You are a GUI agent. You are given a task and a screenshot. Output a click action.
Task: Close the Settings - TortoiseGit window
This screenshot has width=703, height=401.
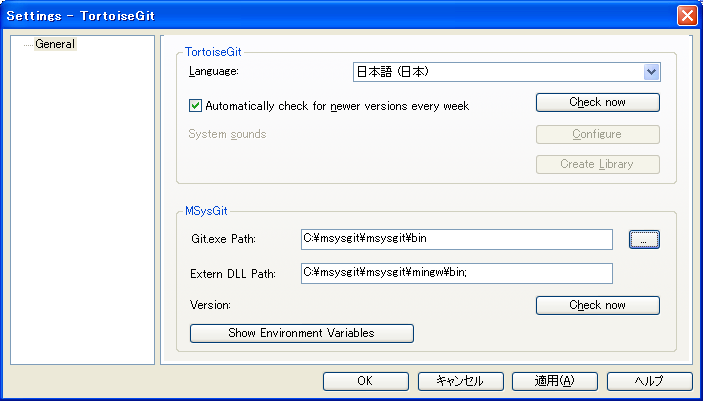click(686, 16)
